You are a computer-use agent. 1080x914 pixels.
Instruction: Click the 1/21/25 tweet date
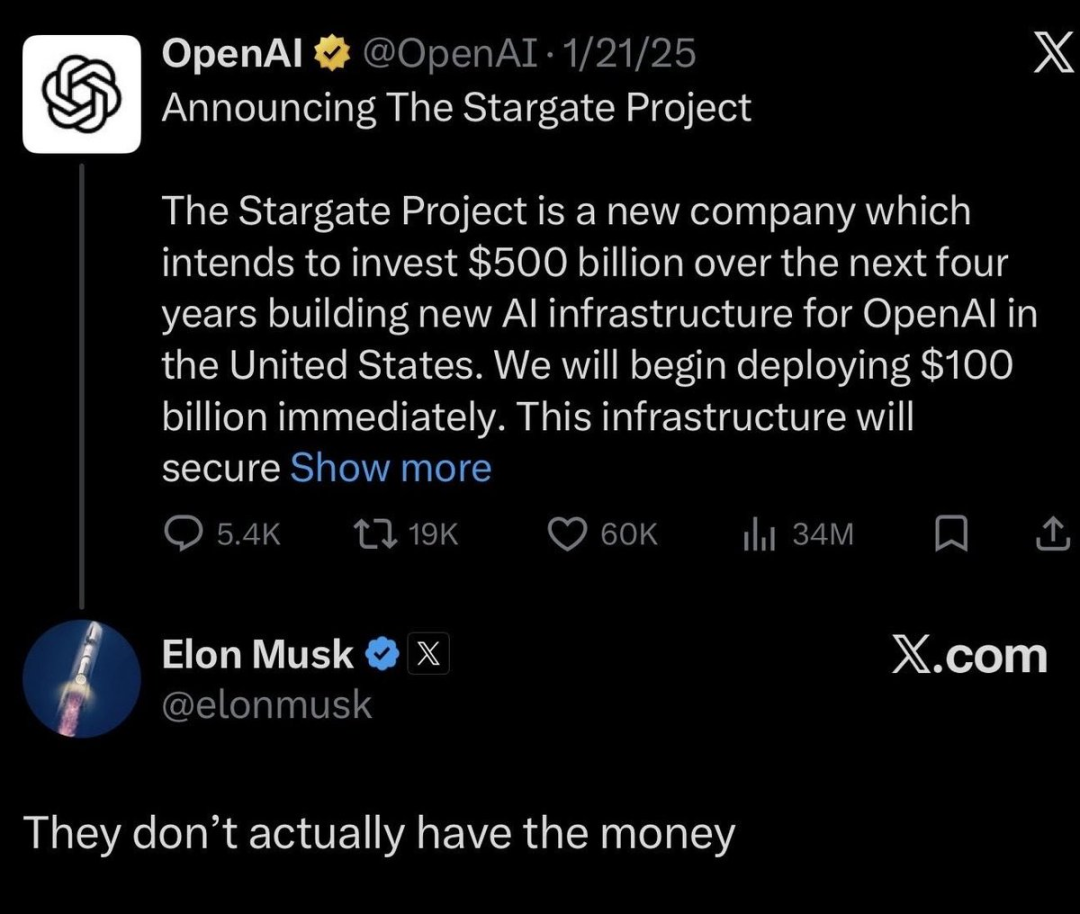(x=630, y=54)
